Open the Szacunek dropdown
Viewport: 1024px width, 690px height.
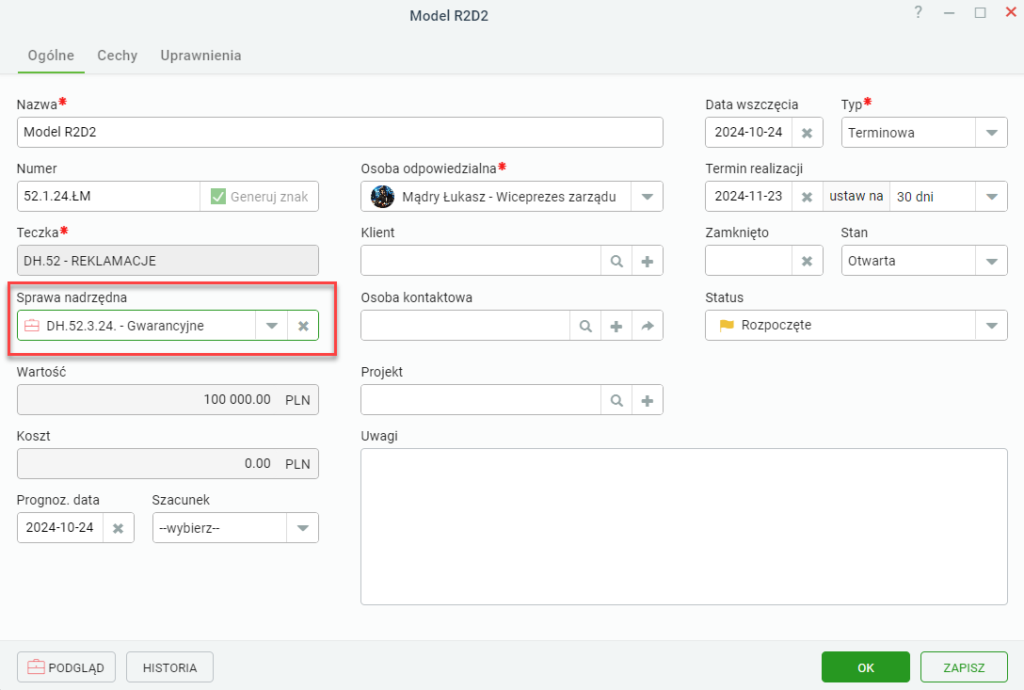click(x=303, y=528)
